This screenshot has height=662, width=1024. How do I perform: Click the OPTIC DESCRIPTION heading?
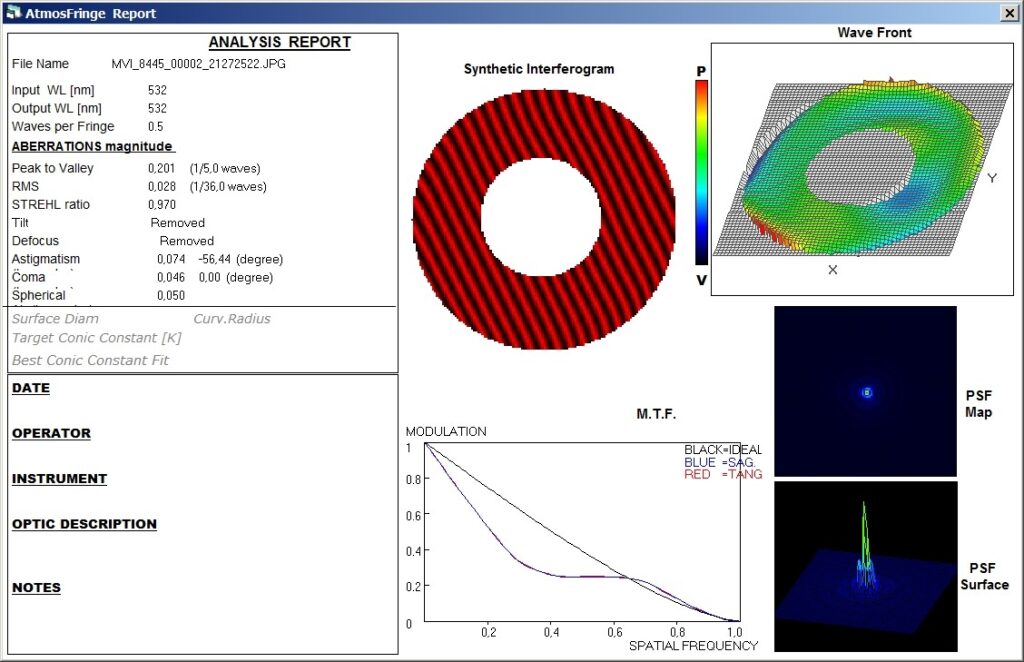84,524
